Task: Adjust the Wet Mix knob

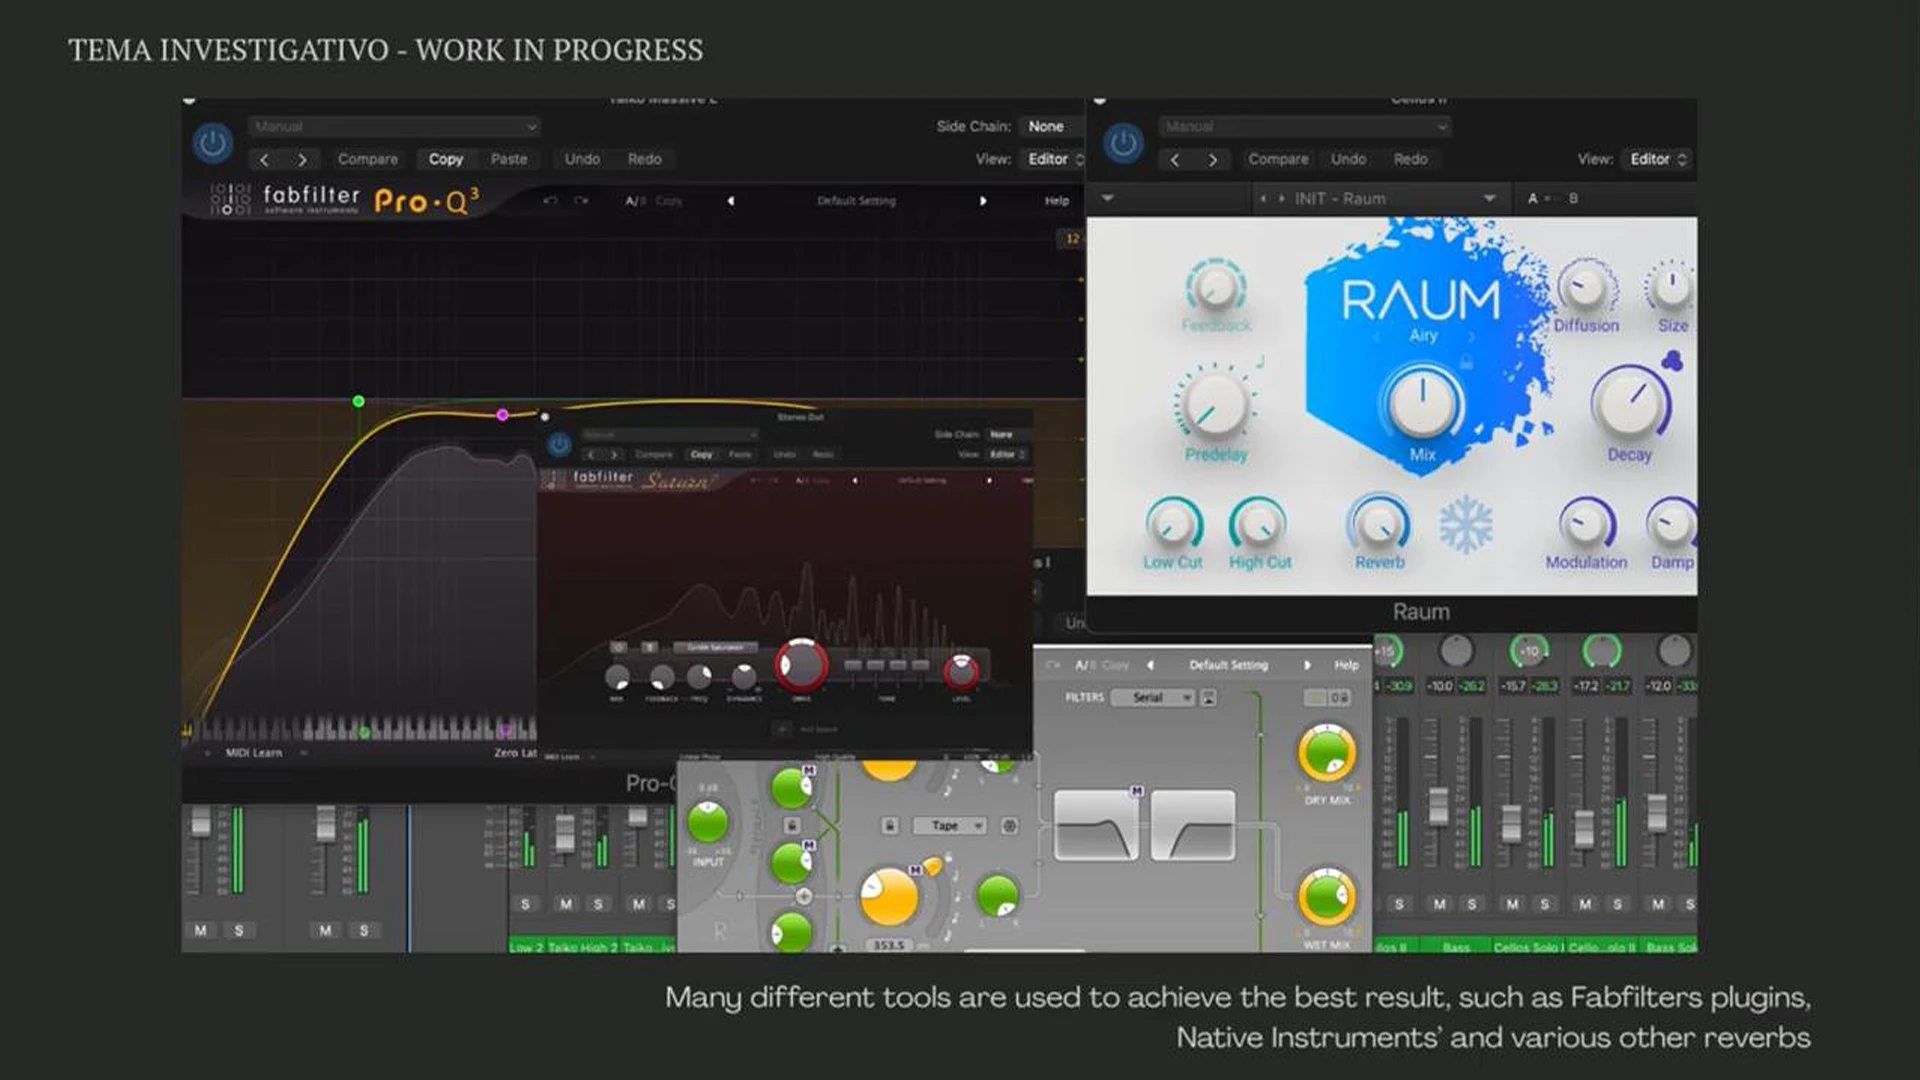Action: click(x=1326, y=896)
